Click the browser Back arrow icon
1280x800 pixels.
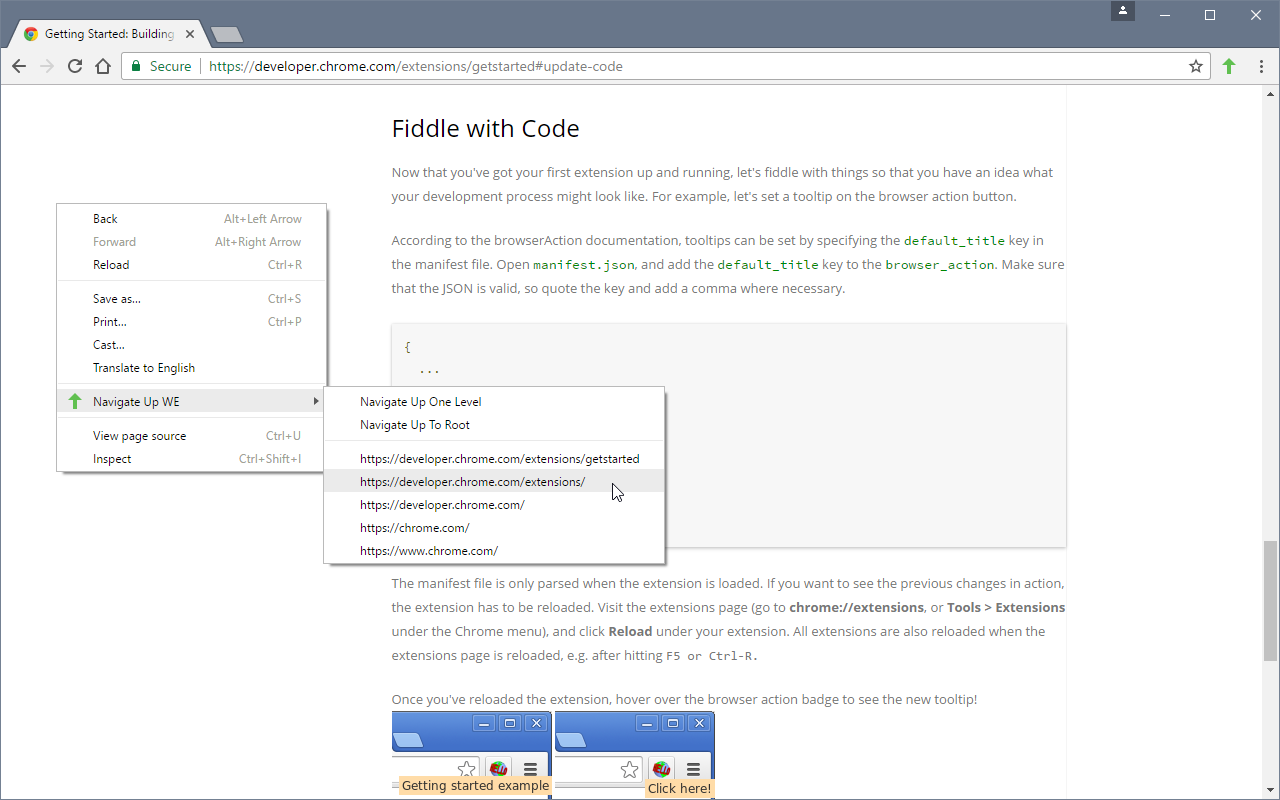point(19,66)
